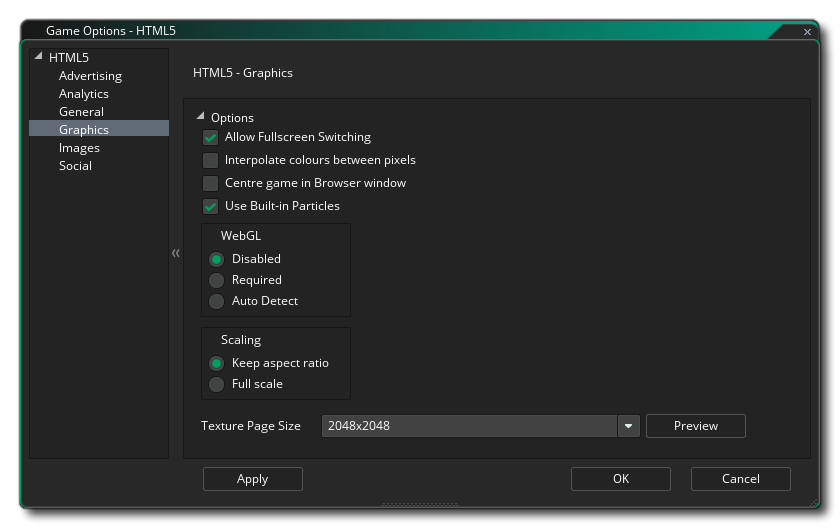Enable Interpolate colours between pixels
Screen dimensions: 840x528
point(211,161)
